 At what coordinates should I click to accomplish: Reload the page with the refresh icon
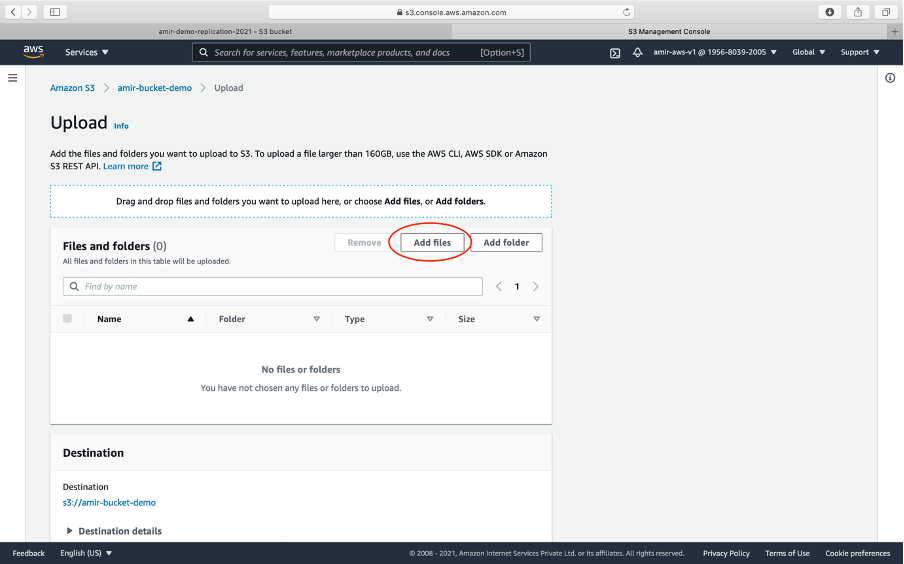[x=626, y=12]
